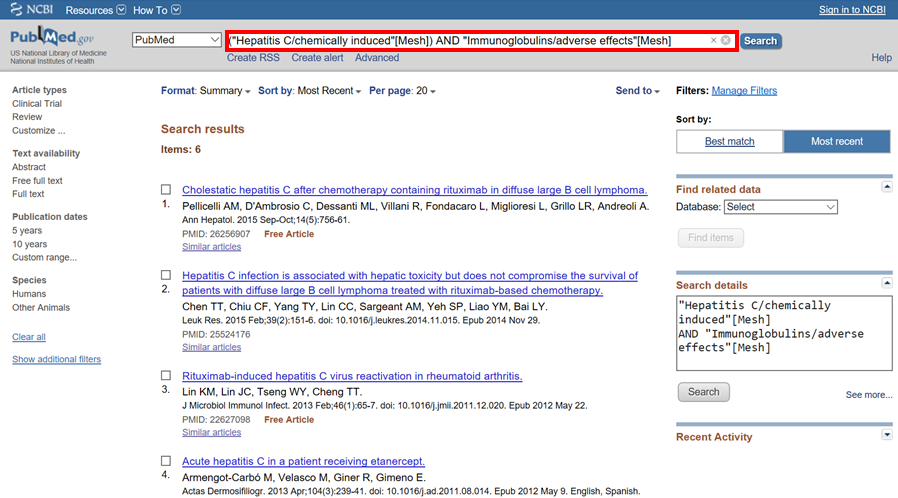Filter by Abstract text availability
This screenshot has width=898, height=498.
[29, 167]
